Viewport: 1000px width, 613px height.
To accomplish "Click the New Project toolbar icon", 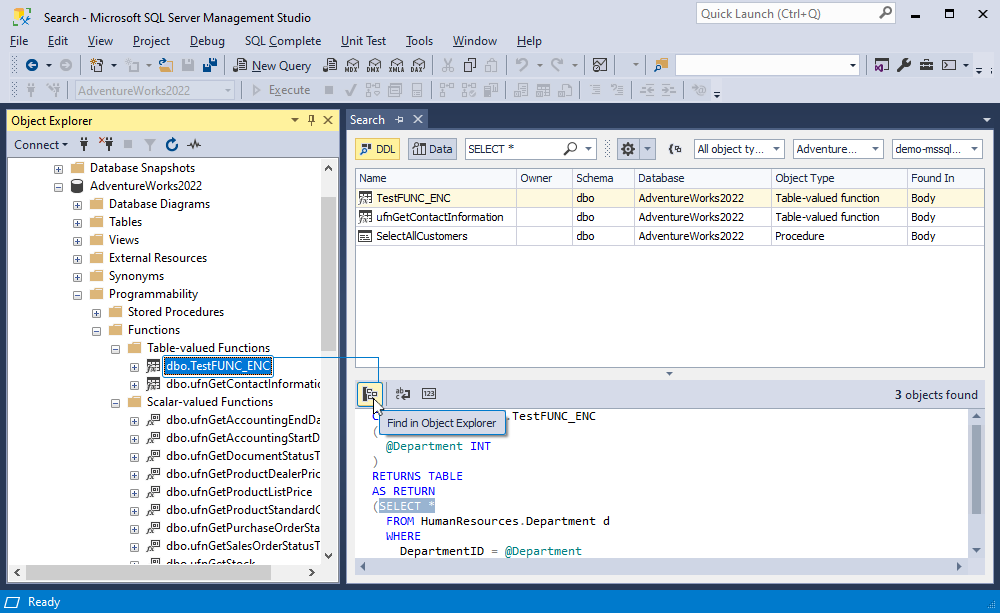I will [96, 65].
